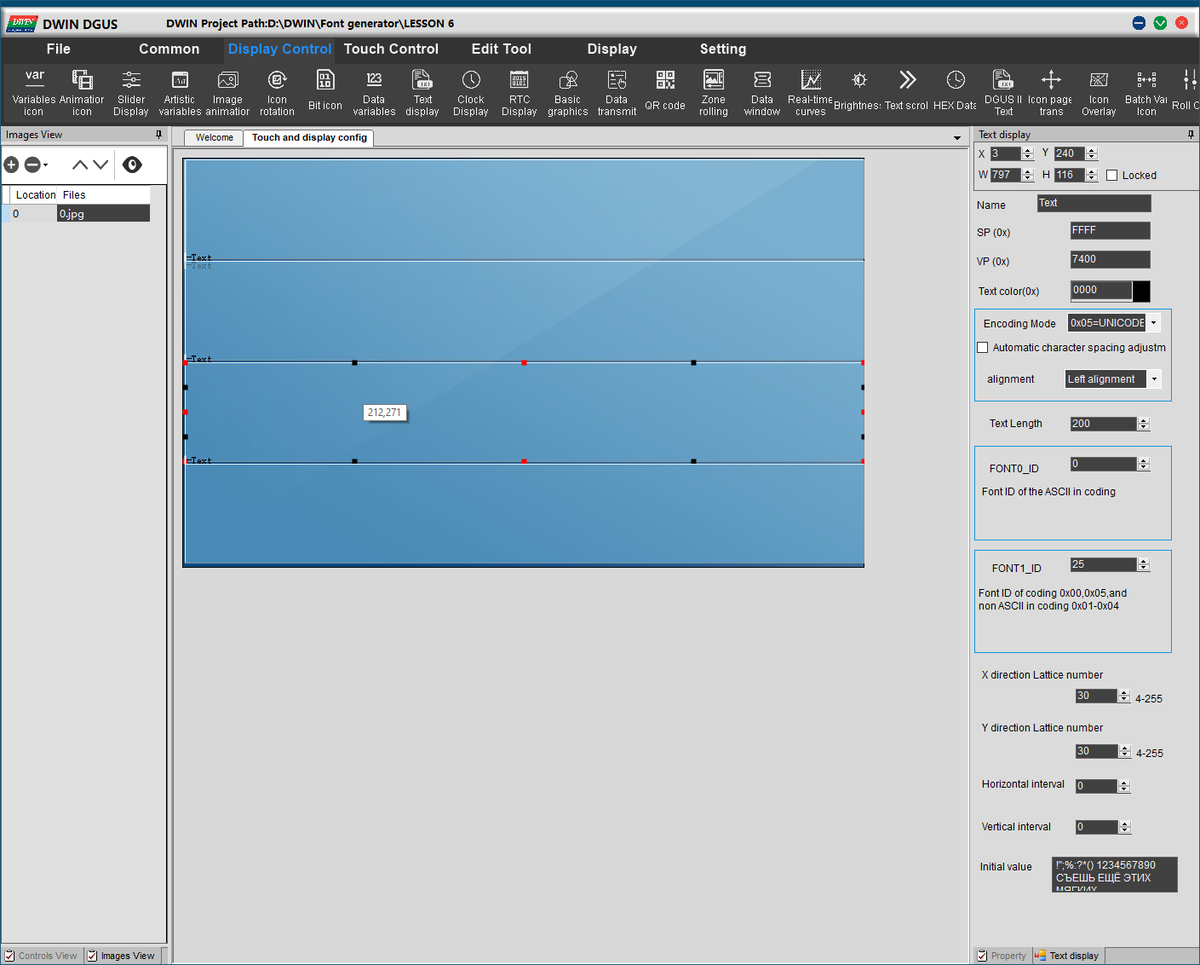Click the Initial value text box
Image resolution: width=1200 pixels, height=965 pixels.
coord(1115,874)
